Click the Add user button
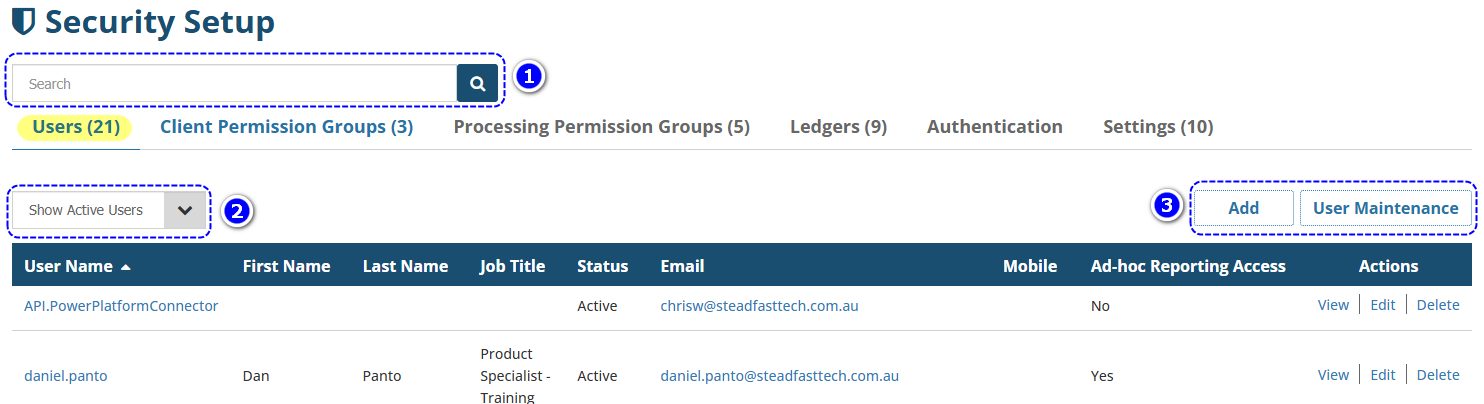This screenshot has height=404, width=1484. coord(1243,208)
